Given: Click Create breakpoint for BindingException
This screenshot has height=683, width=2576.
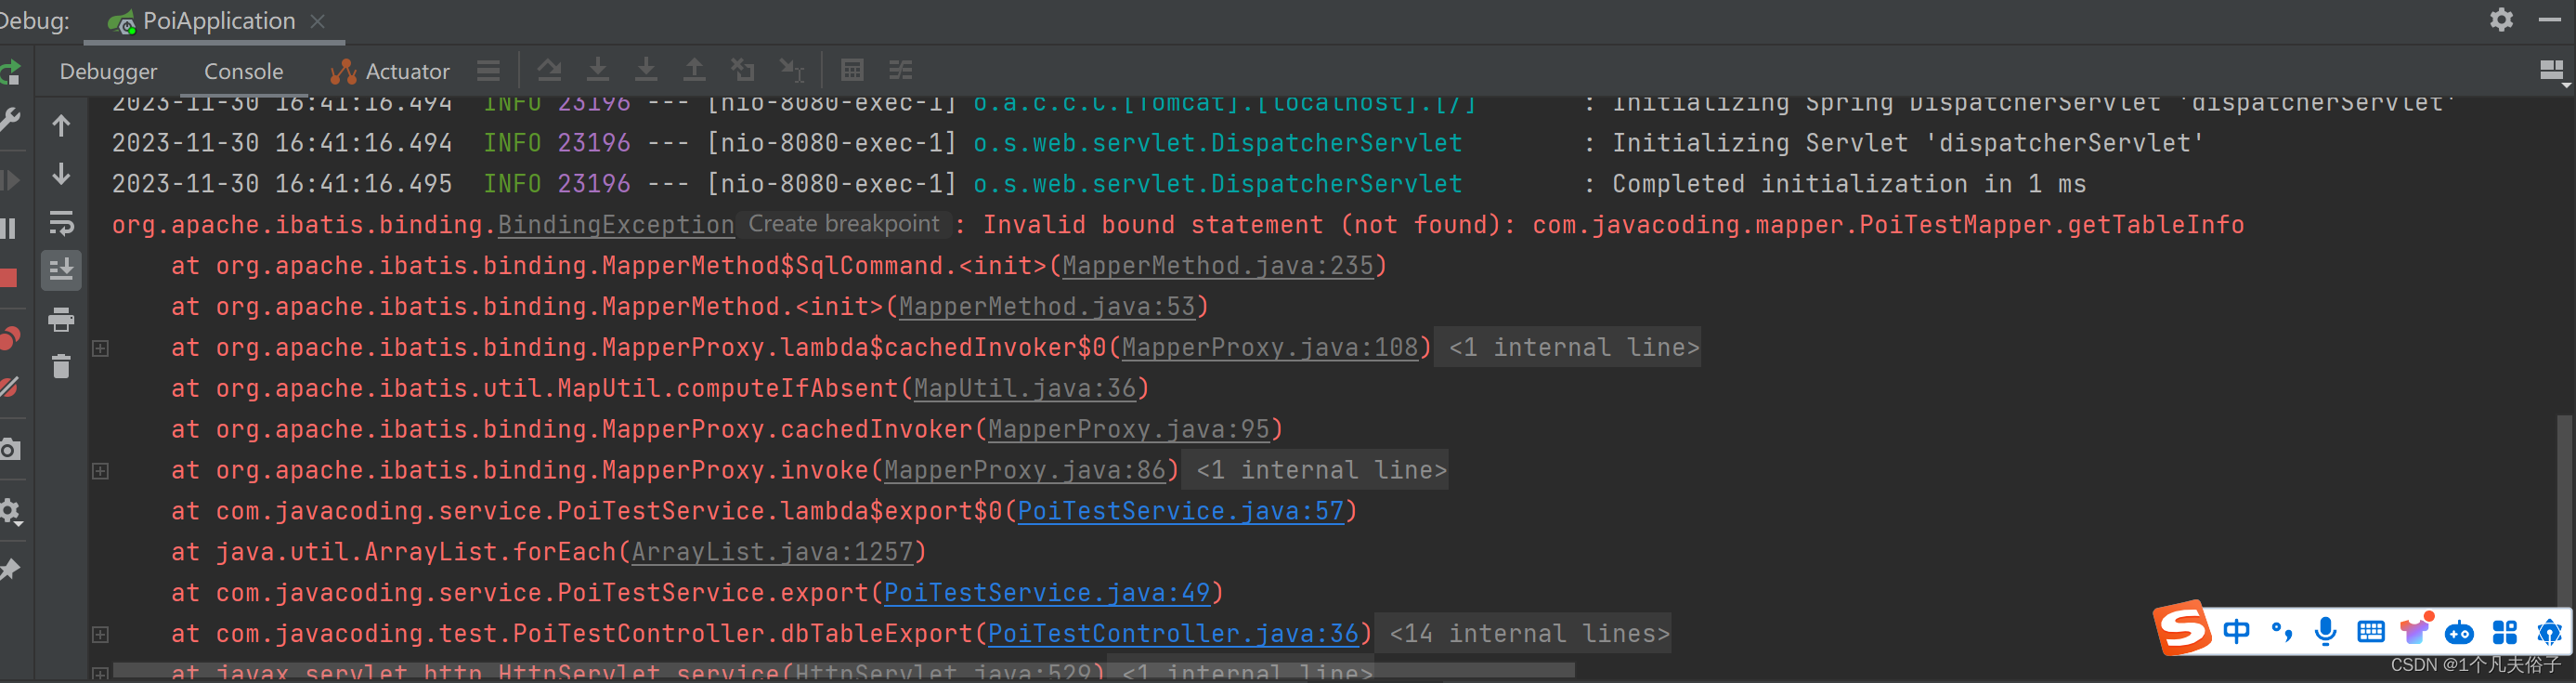Looking at the screenshot, I should [x=844, y=224].
